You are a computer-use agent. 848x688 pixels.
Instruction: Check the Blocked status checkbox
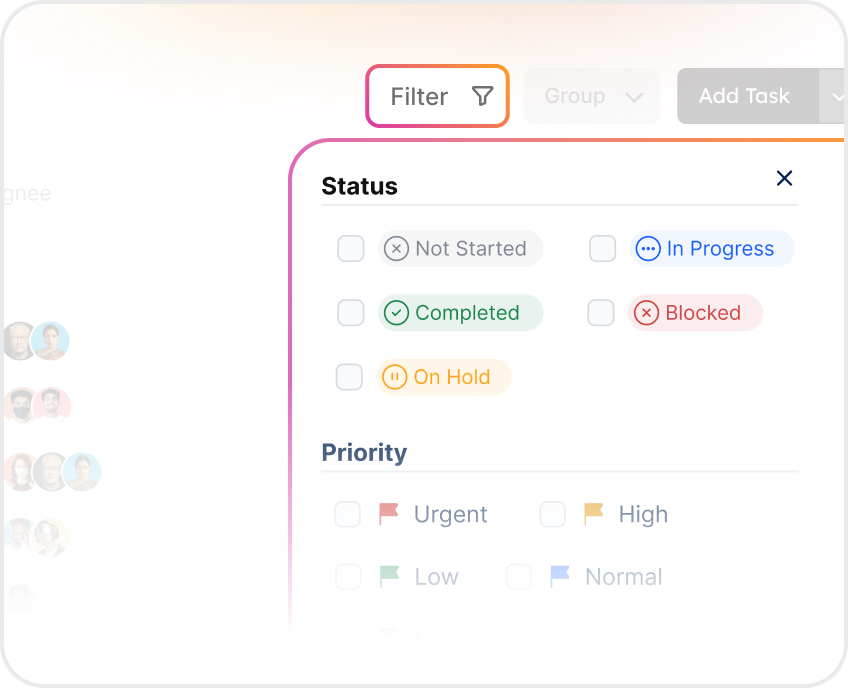tap(600, 313)
